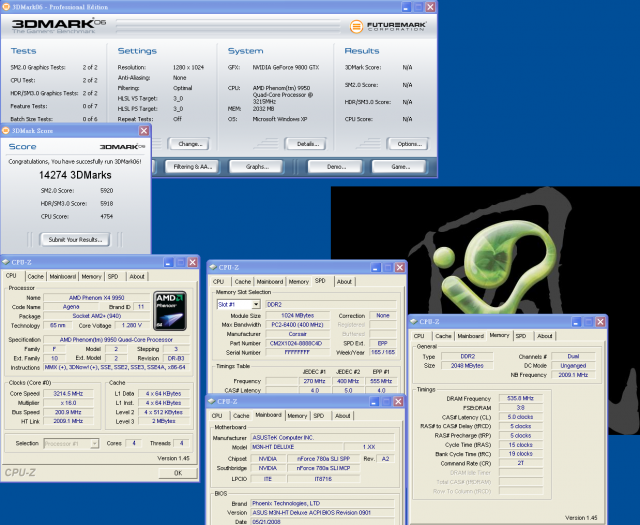The height and width of the screenshot is (525, 640).
Task: Click the AMD Phenom processor logo
Action: (x=170, y=310)
